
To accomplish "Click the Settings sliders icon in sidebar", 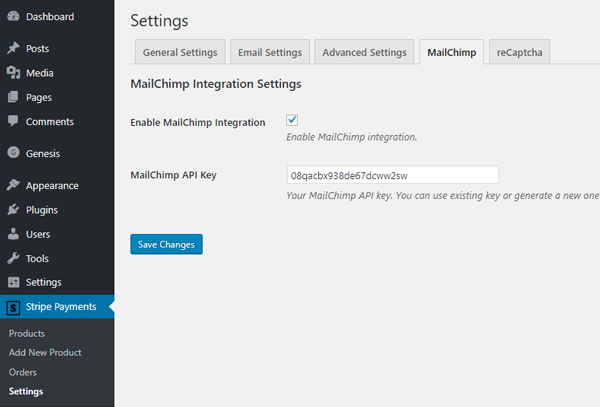I will (13, 282).
